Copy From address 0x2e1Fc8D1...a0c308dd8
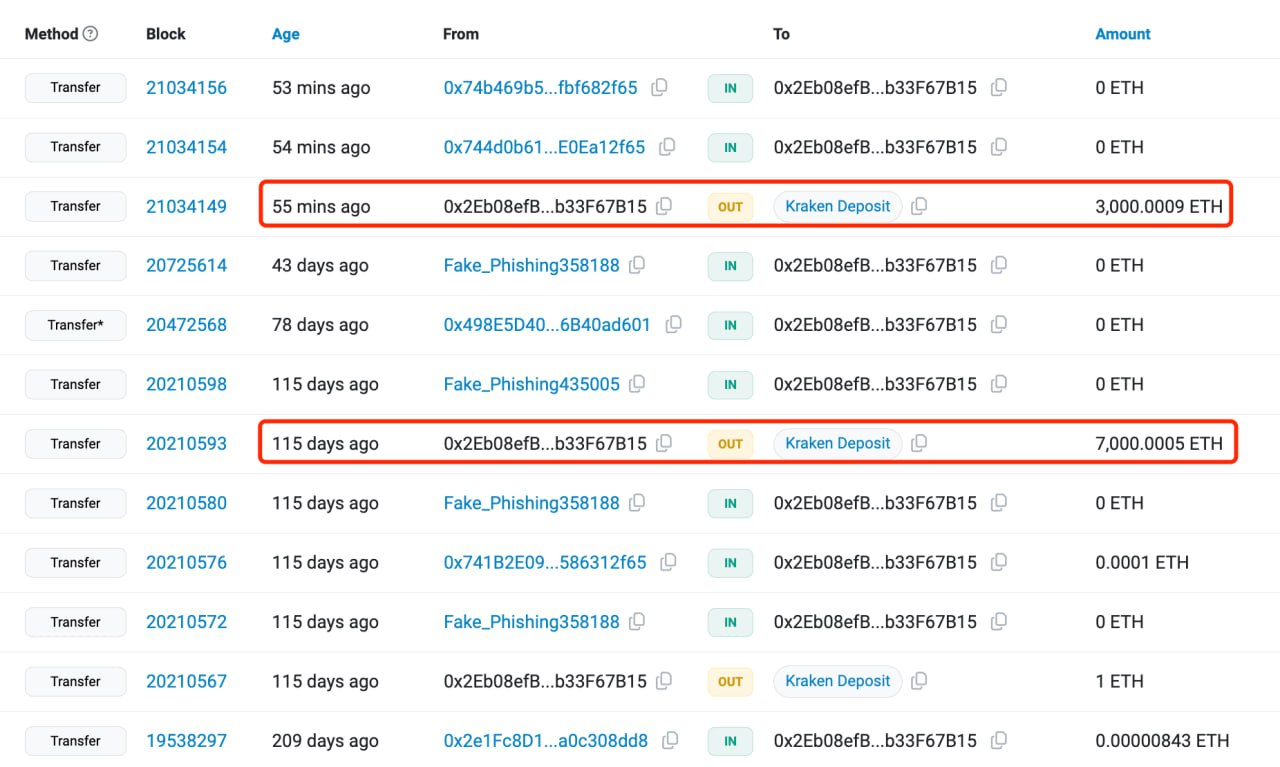1280x767 pixels. [x=671, y=741]
